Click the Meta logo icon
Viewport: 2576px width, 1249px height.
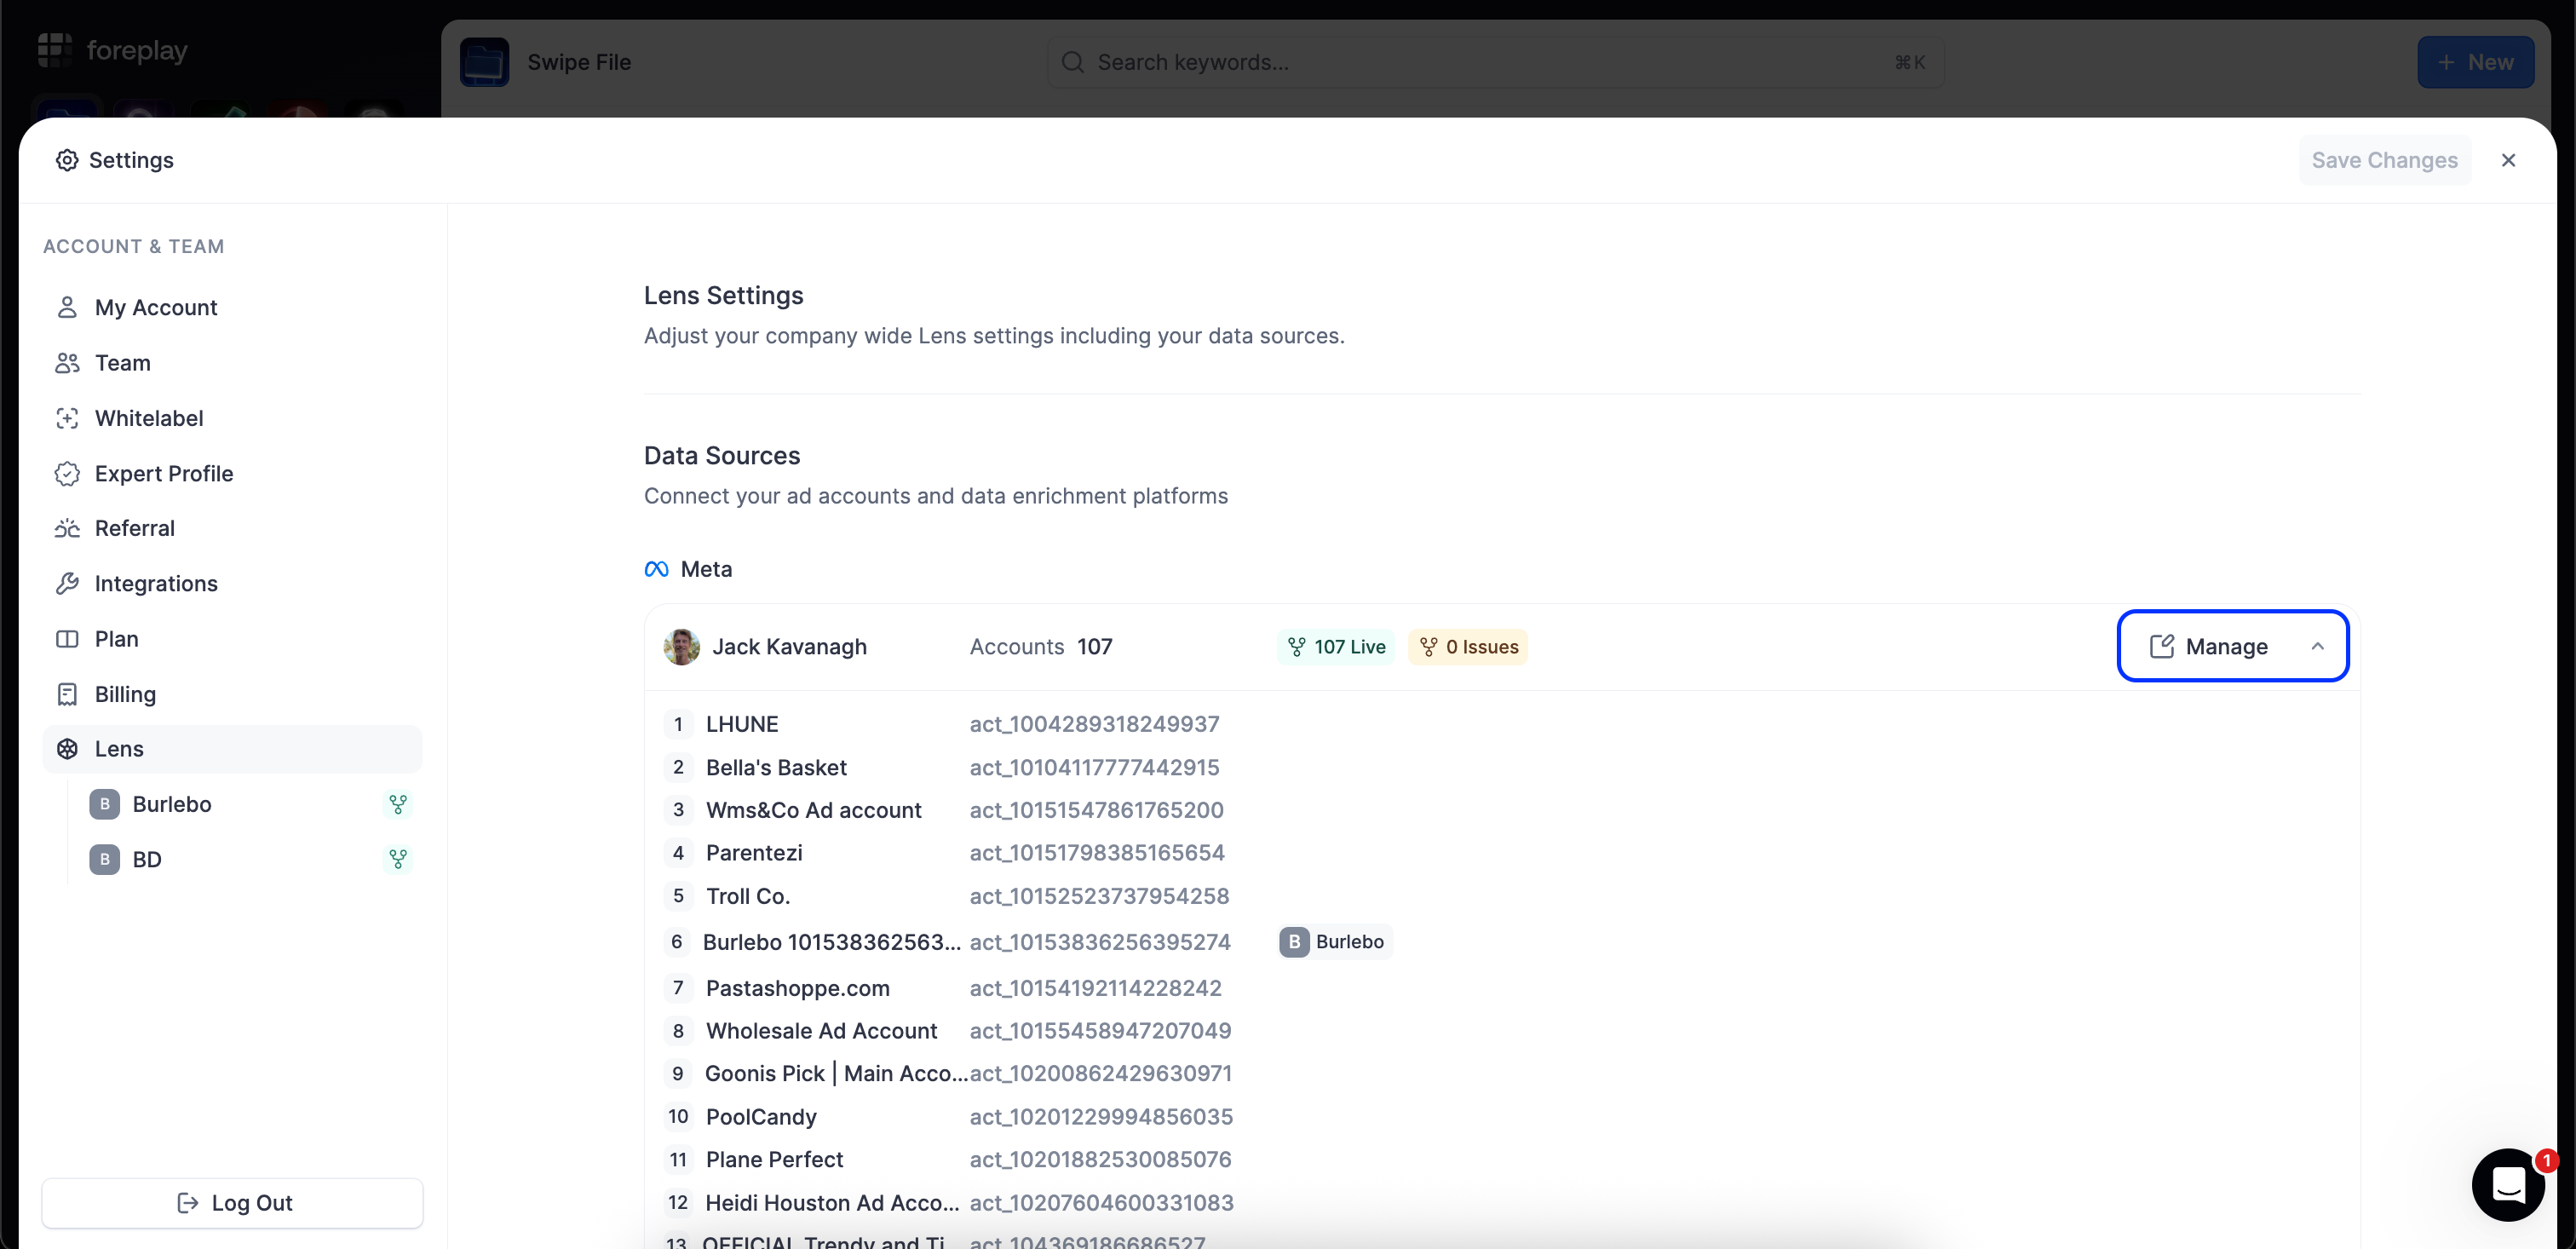pyautogui.click(x=656, y=569)
